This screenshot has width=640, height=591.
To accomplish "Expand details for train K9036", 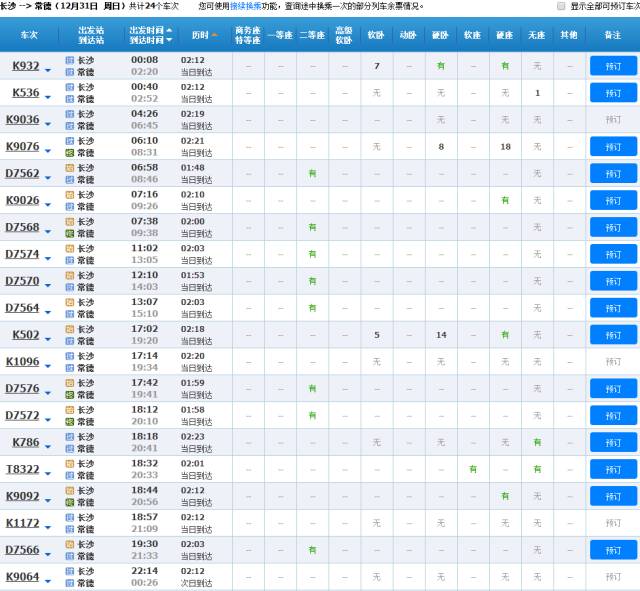I will [48, 124].
